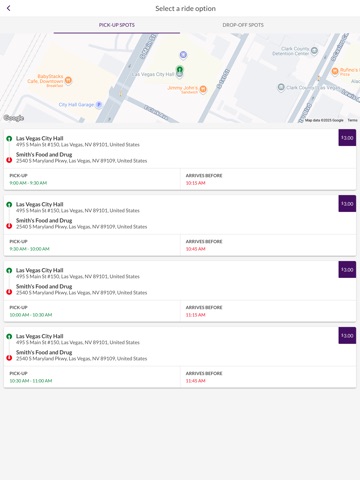The height and width of the screenshot is (480, 360).
Task: Select $3.00 price for 9:30 AM ride
Action: (x=347, y=204)
